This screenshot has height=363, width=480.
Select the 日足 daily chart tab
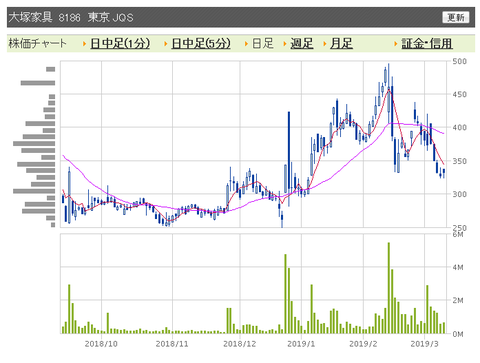pyautogui.click(x=263, y=43)
